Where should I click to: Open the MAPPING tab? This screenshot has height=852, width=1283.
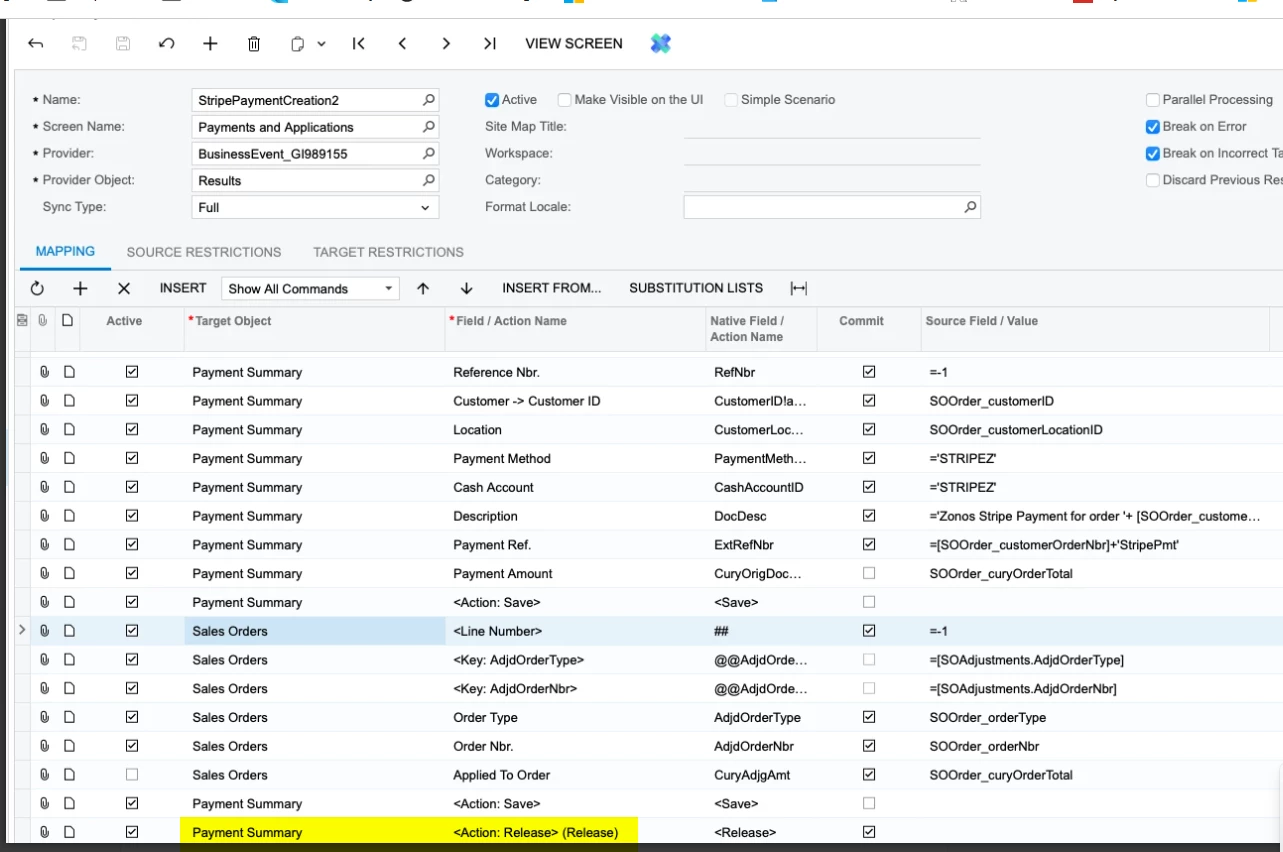(x=65, y=252)
